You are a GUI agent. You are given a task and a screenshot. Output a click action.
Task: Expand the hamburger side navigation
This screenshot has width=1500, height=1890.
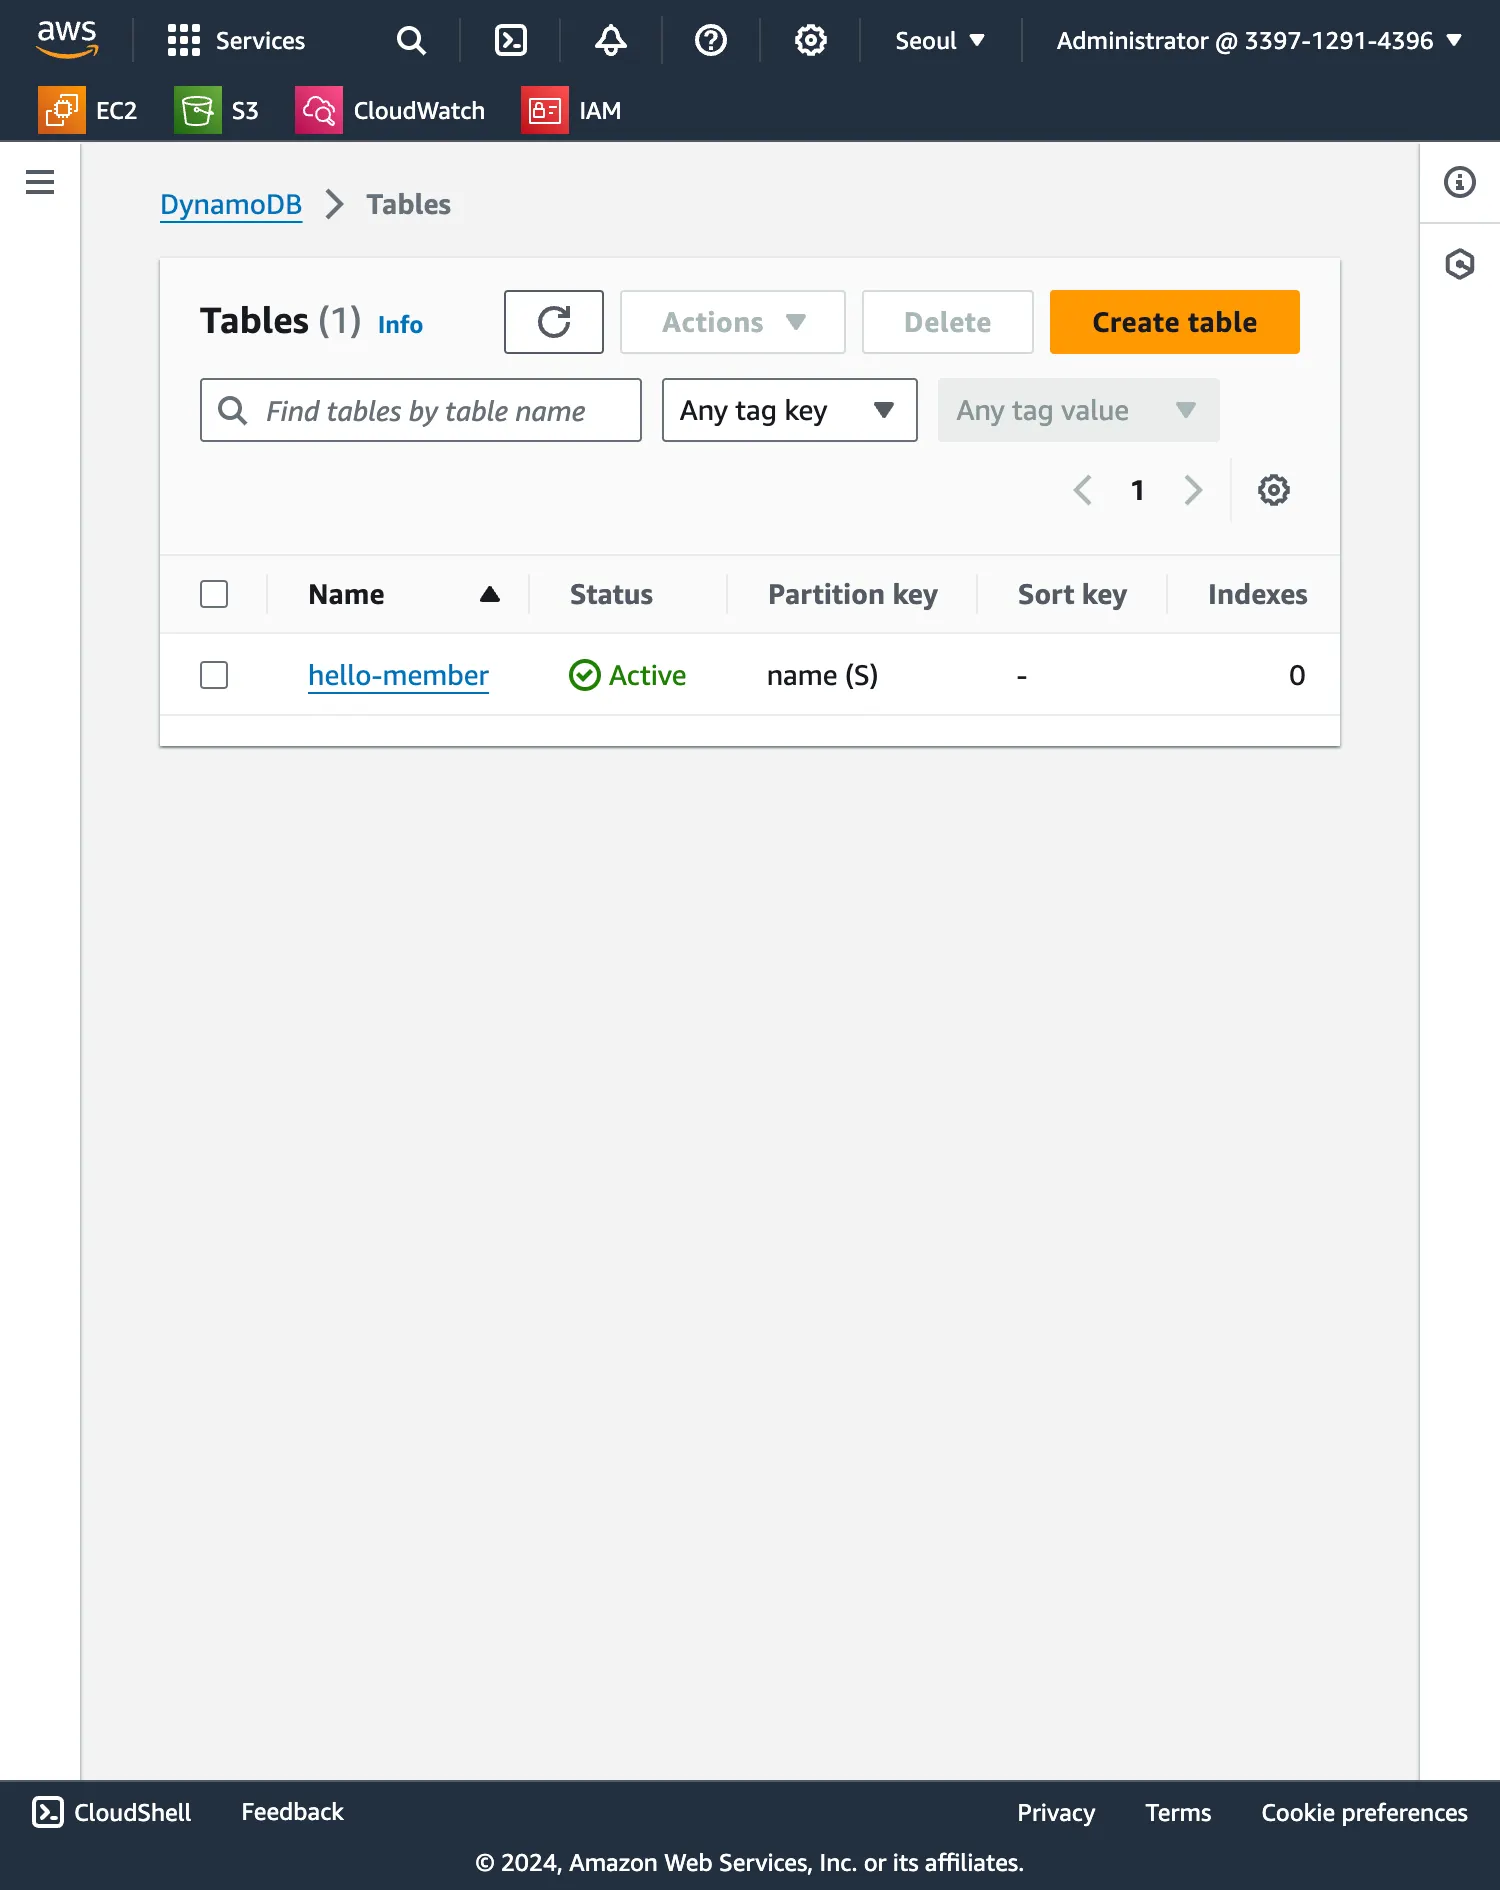click(x=40, y=182)
